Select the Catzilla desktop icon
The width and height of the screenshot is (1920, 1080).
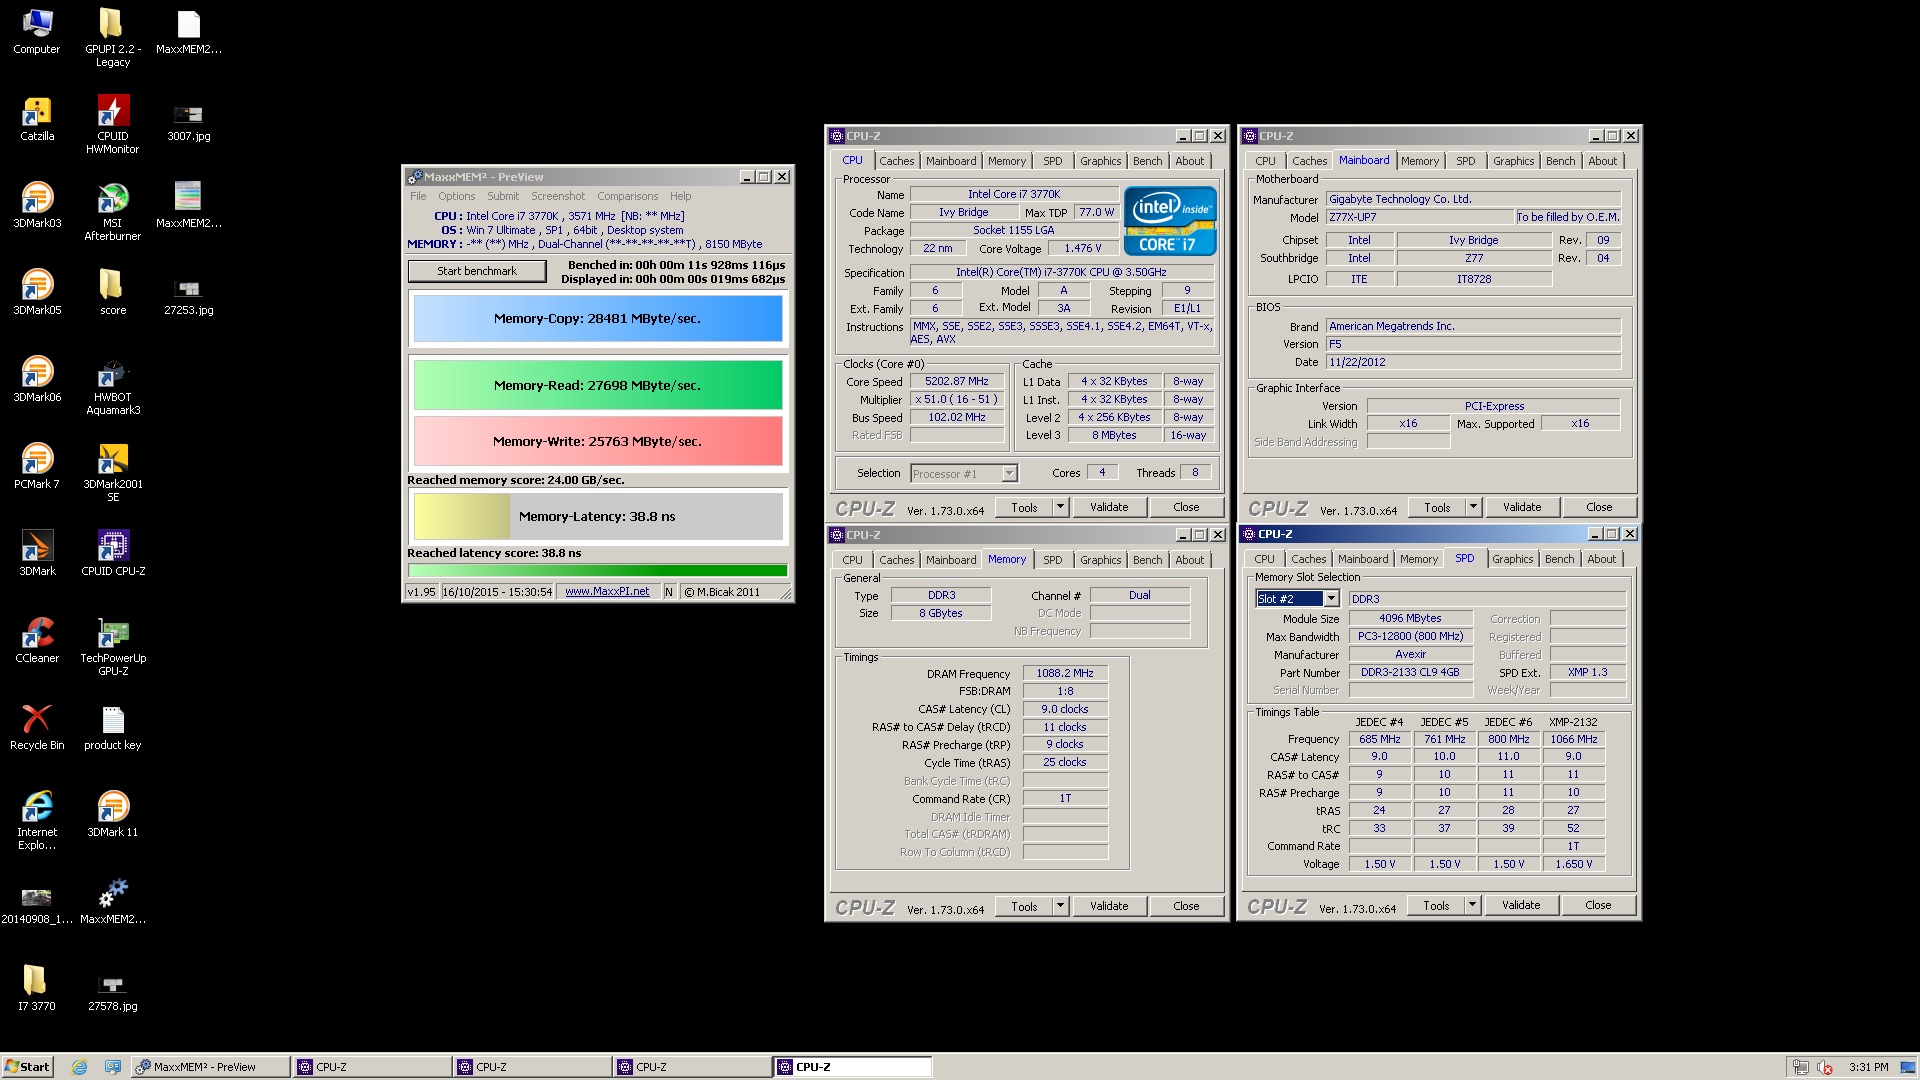point(37,118)
